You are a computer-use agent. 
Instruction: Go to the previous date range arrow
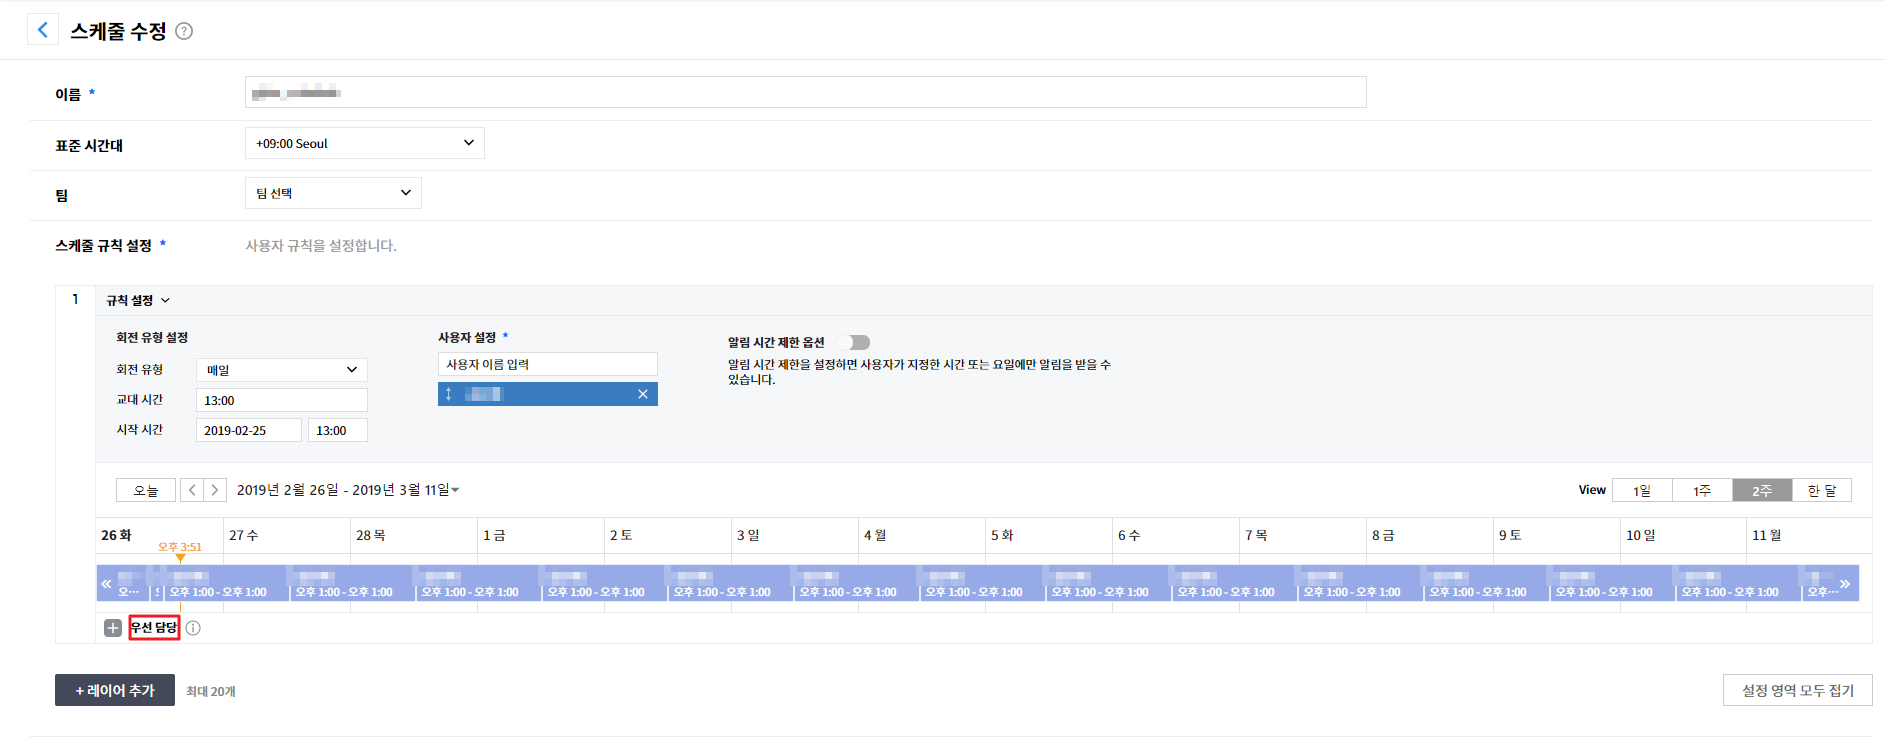pyautogui.click(x=192, y=490)
